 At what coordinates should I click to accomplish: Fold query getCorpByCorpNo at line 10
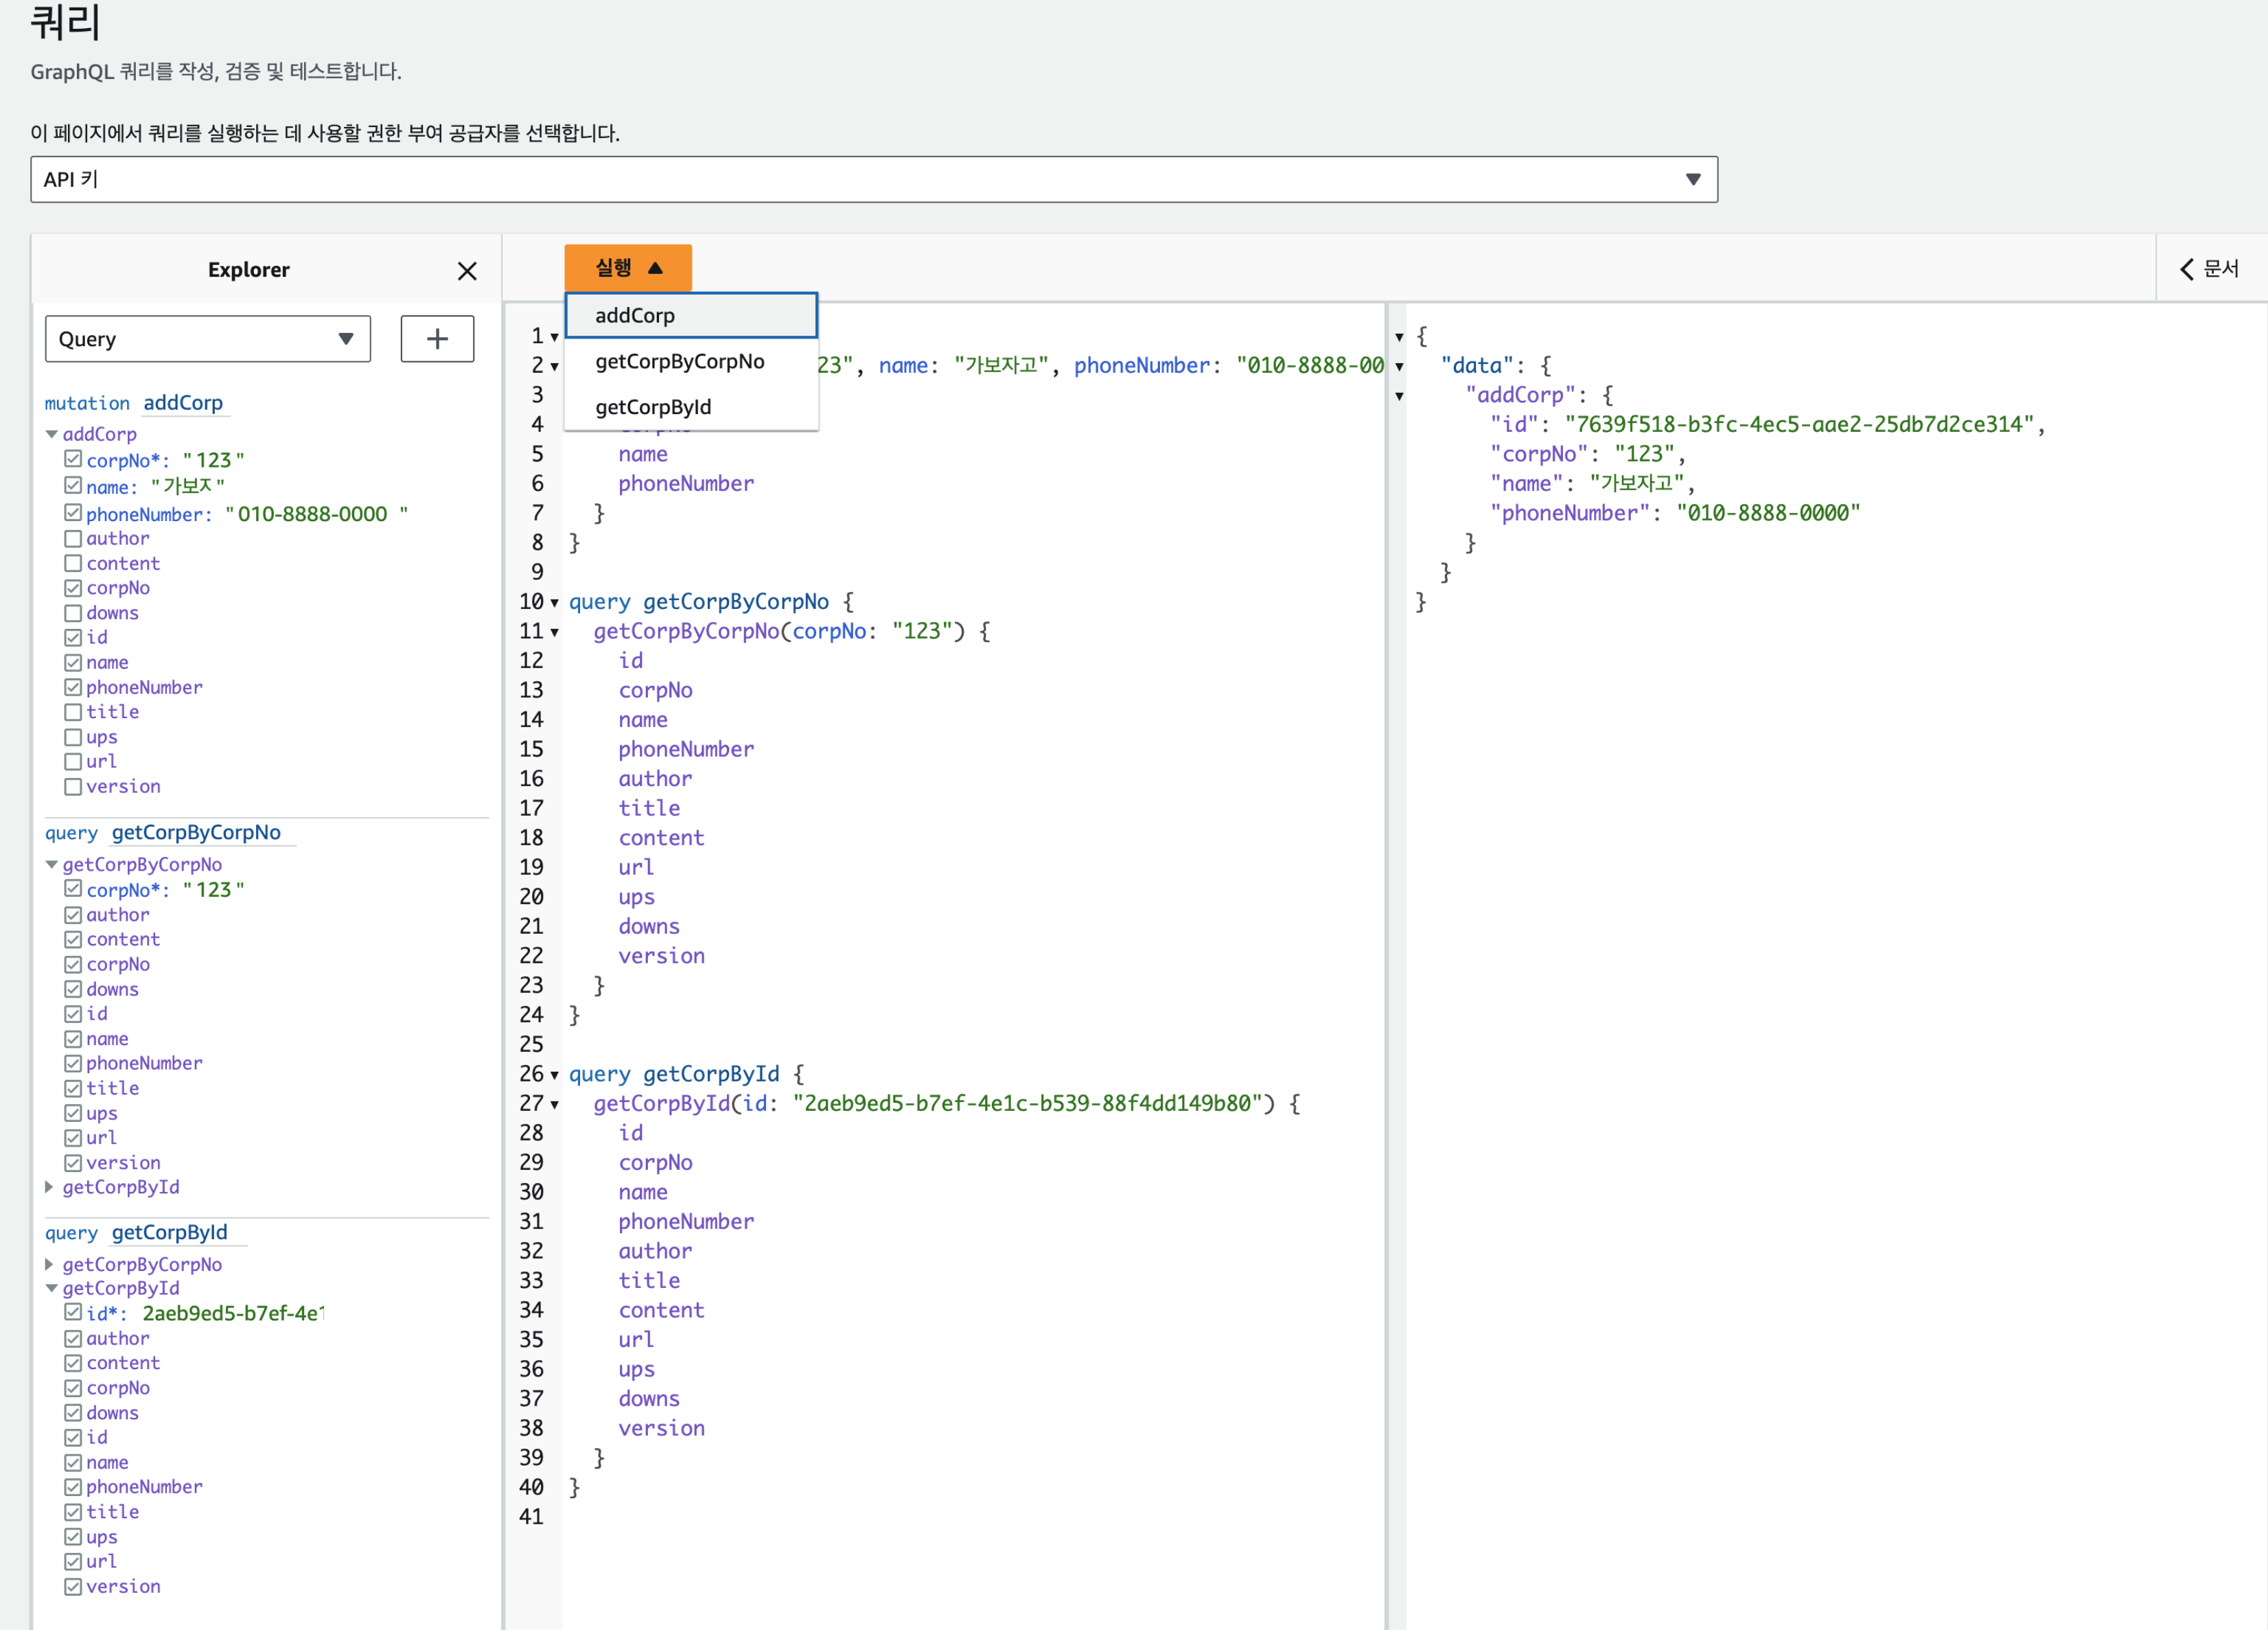click(554, 602)
